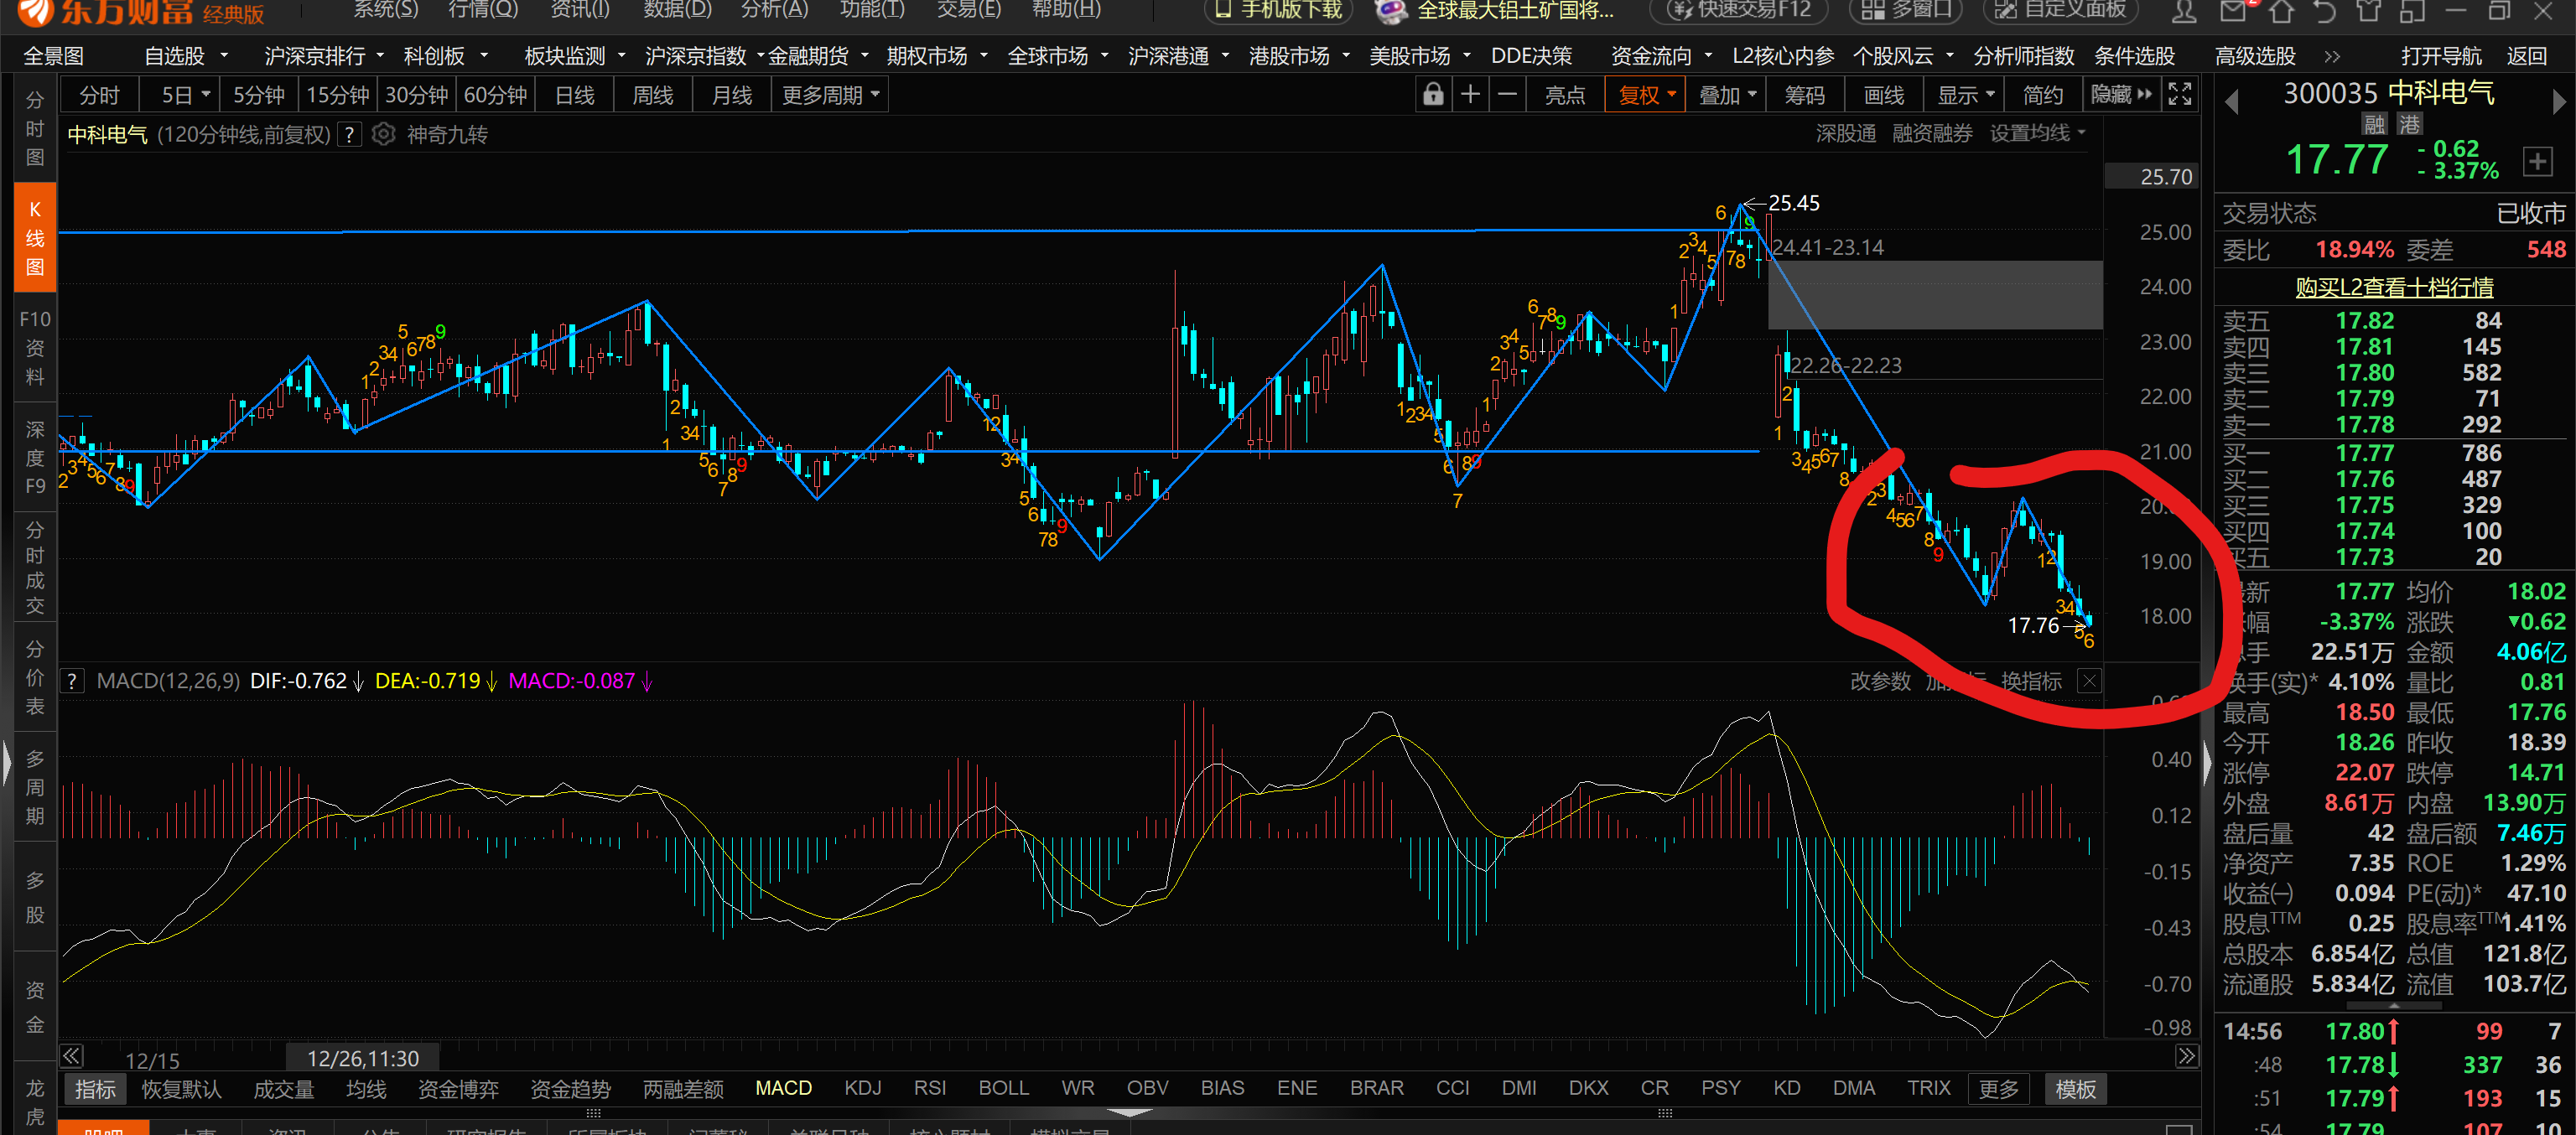Jump chart to latest data double-right arrow

2186,1057
